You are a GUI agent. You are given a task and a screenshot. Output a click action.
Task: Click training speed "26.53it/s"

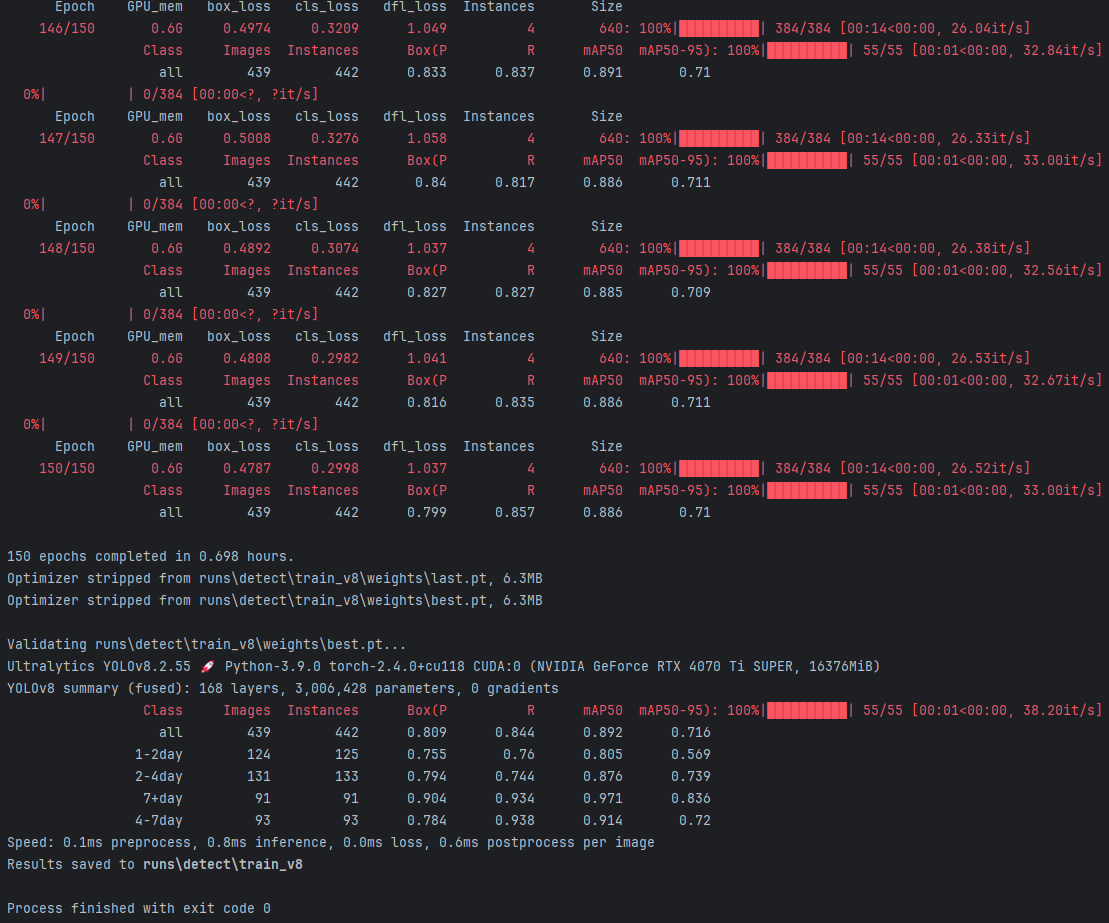pyautogui.click(x=987, y=359)
